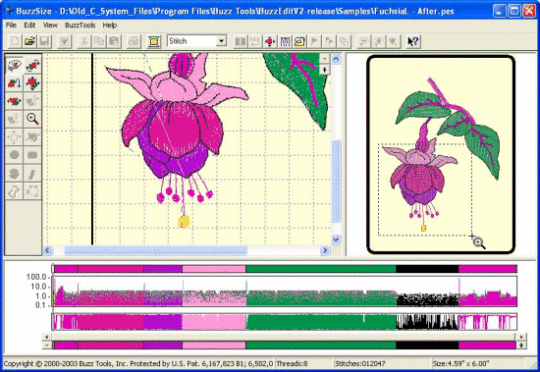Click the greyed play arrow icon
Image resolution: width=540 pixels, height=372 pixels.
[314, 41]
